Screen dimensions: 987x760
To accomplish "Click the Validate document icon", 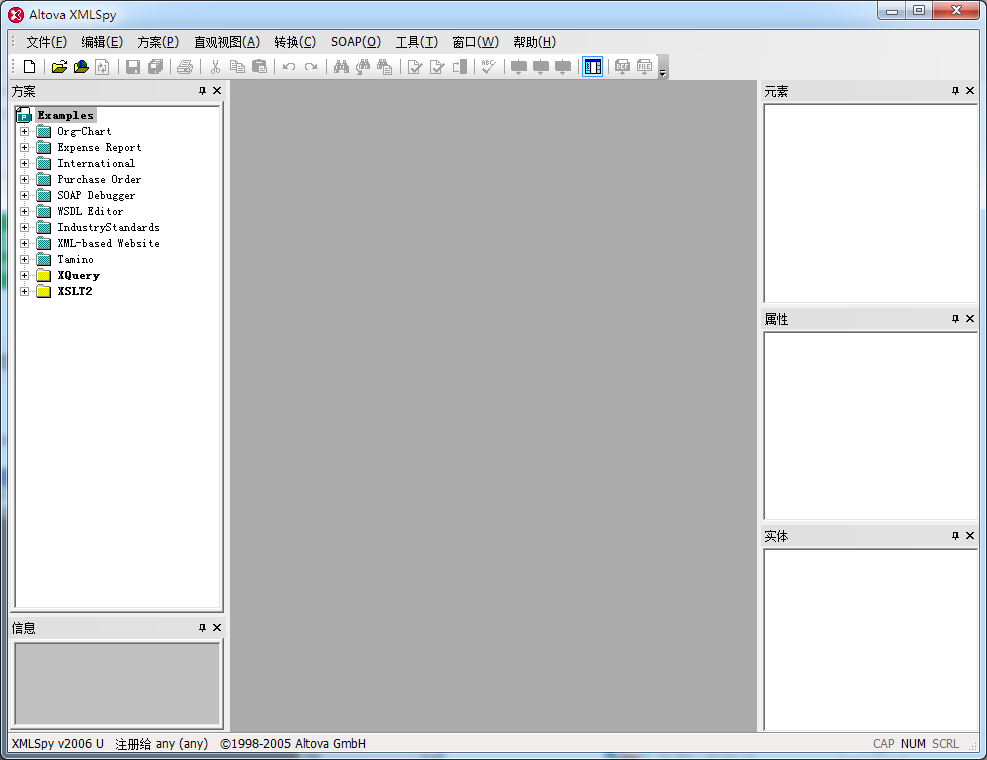I will coord(437,67).
